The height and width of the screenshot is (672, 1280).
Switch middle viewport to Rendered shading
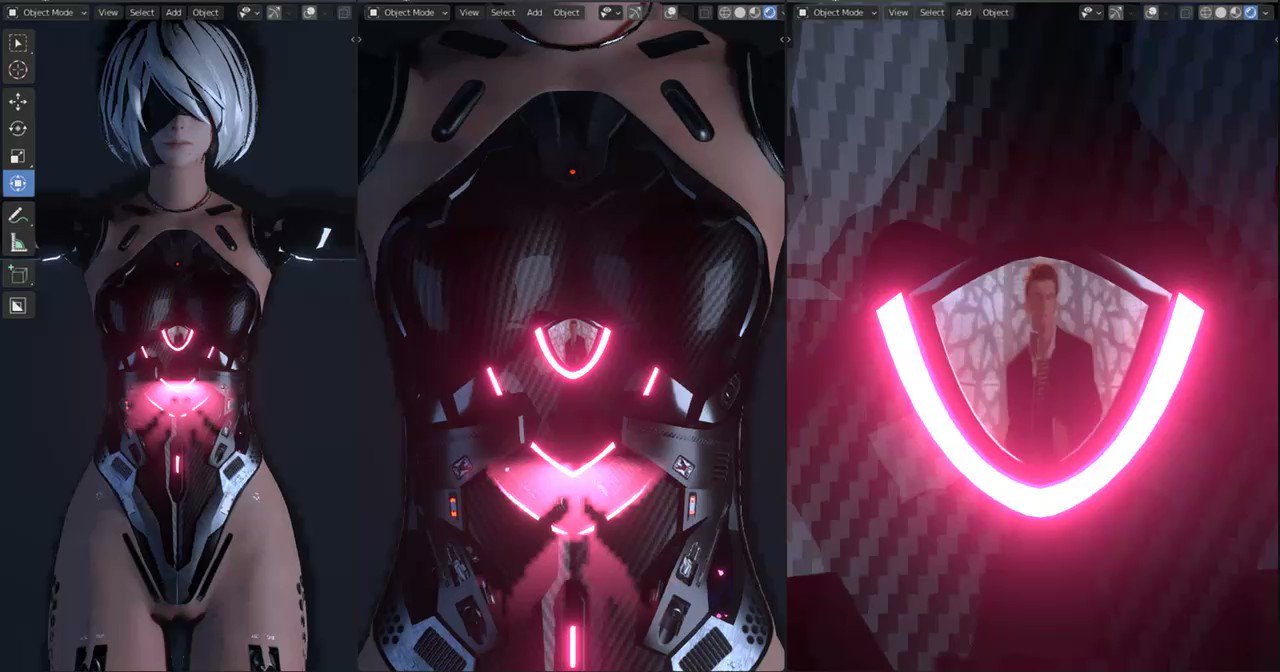[x=769, y=12]
